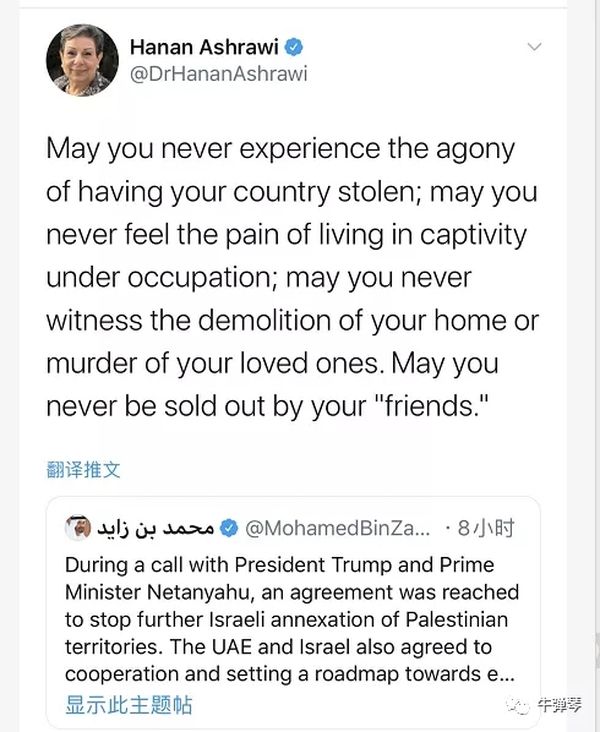Image resolution: width=600 pixels, height=732 pixels.
Task: Click the quoted tweet's small avatar
Action: 78,526
